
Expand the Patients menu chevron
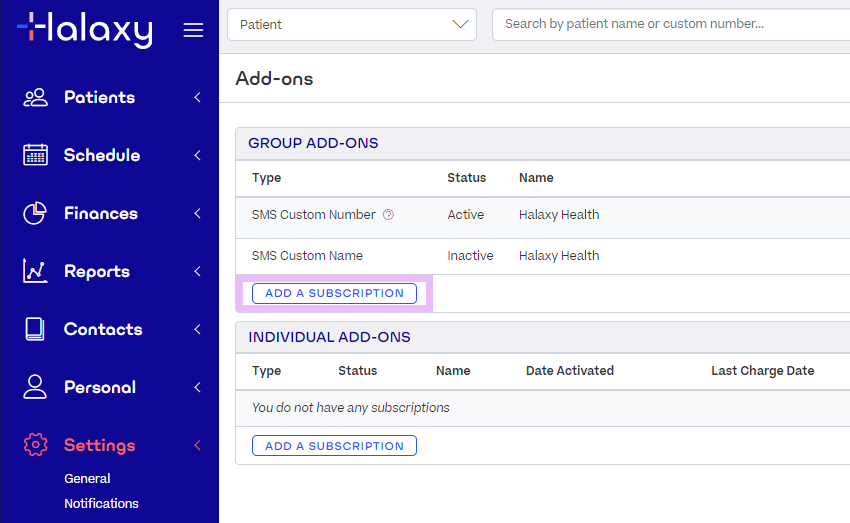197,97
